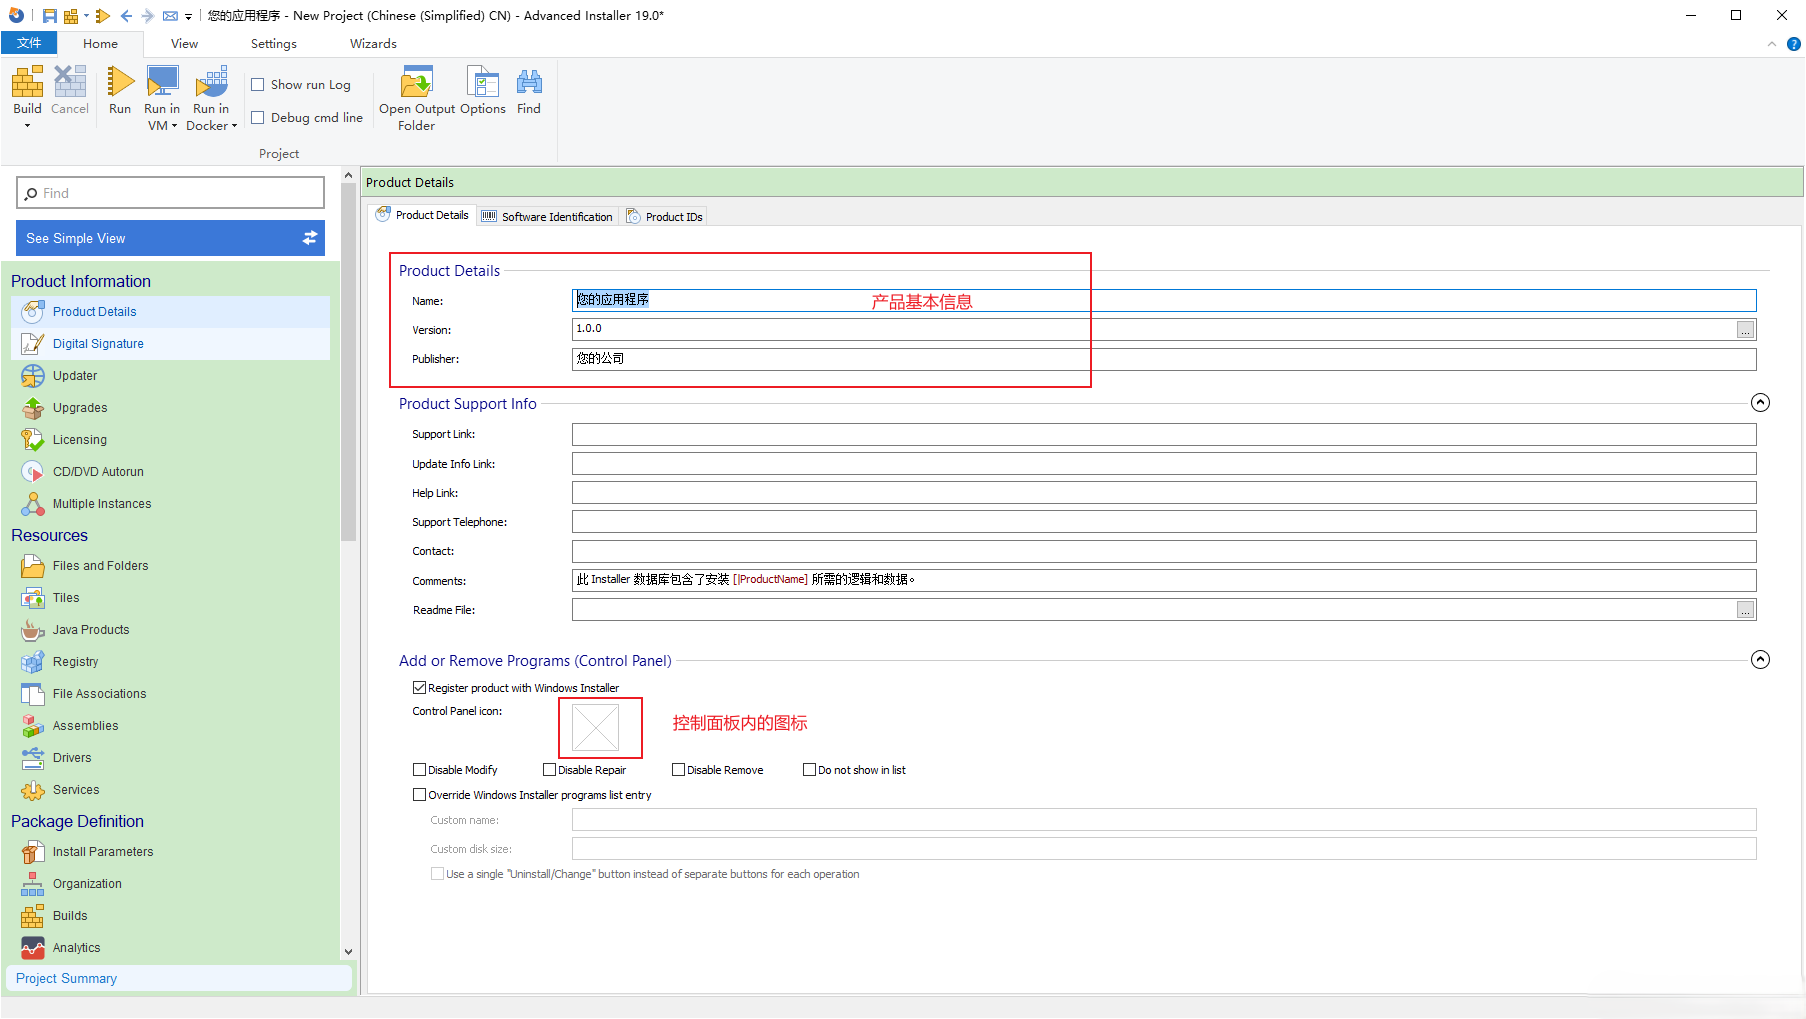Open the Build dropdown arrow

coord(27,126)
